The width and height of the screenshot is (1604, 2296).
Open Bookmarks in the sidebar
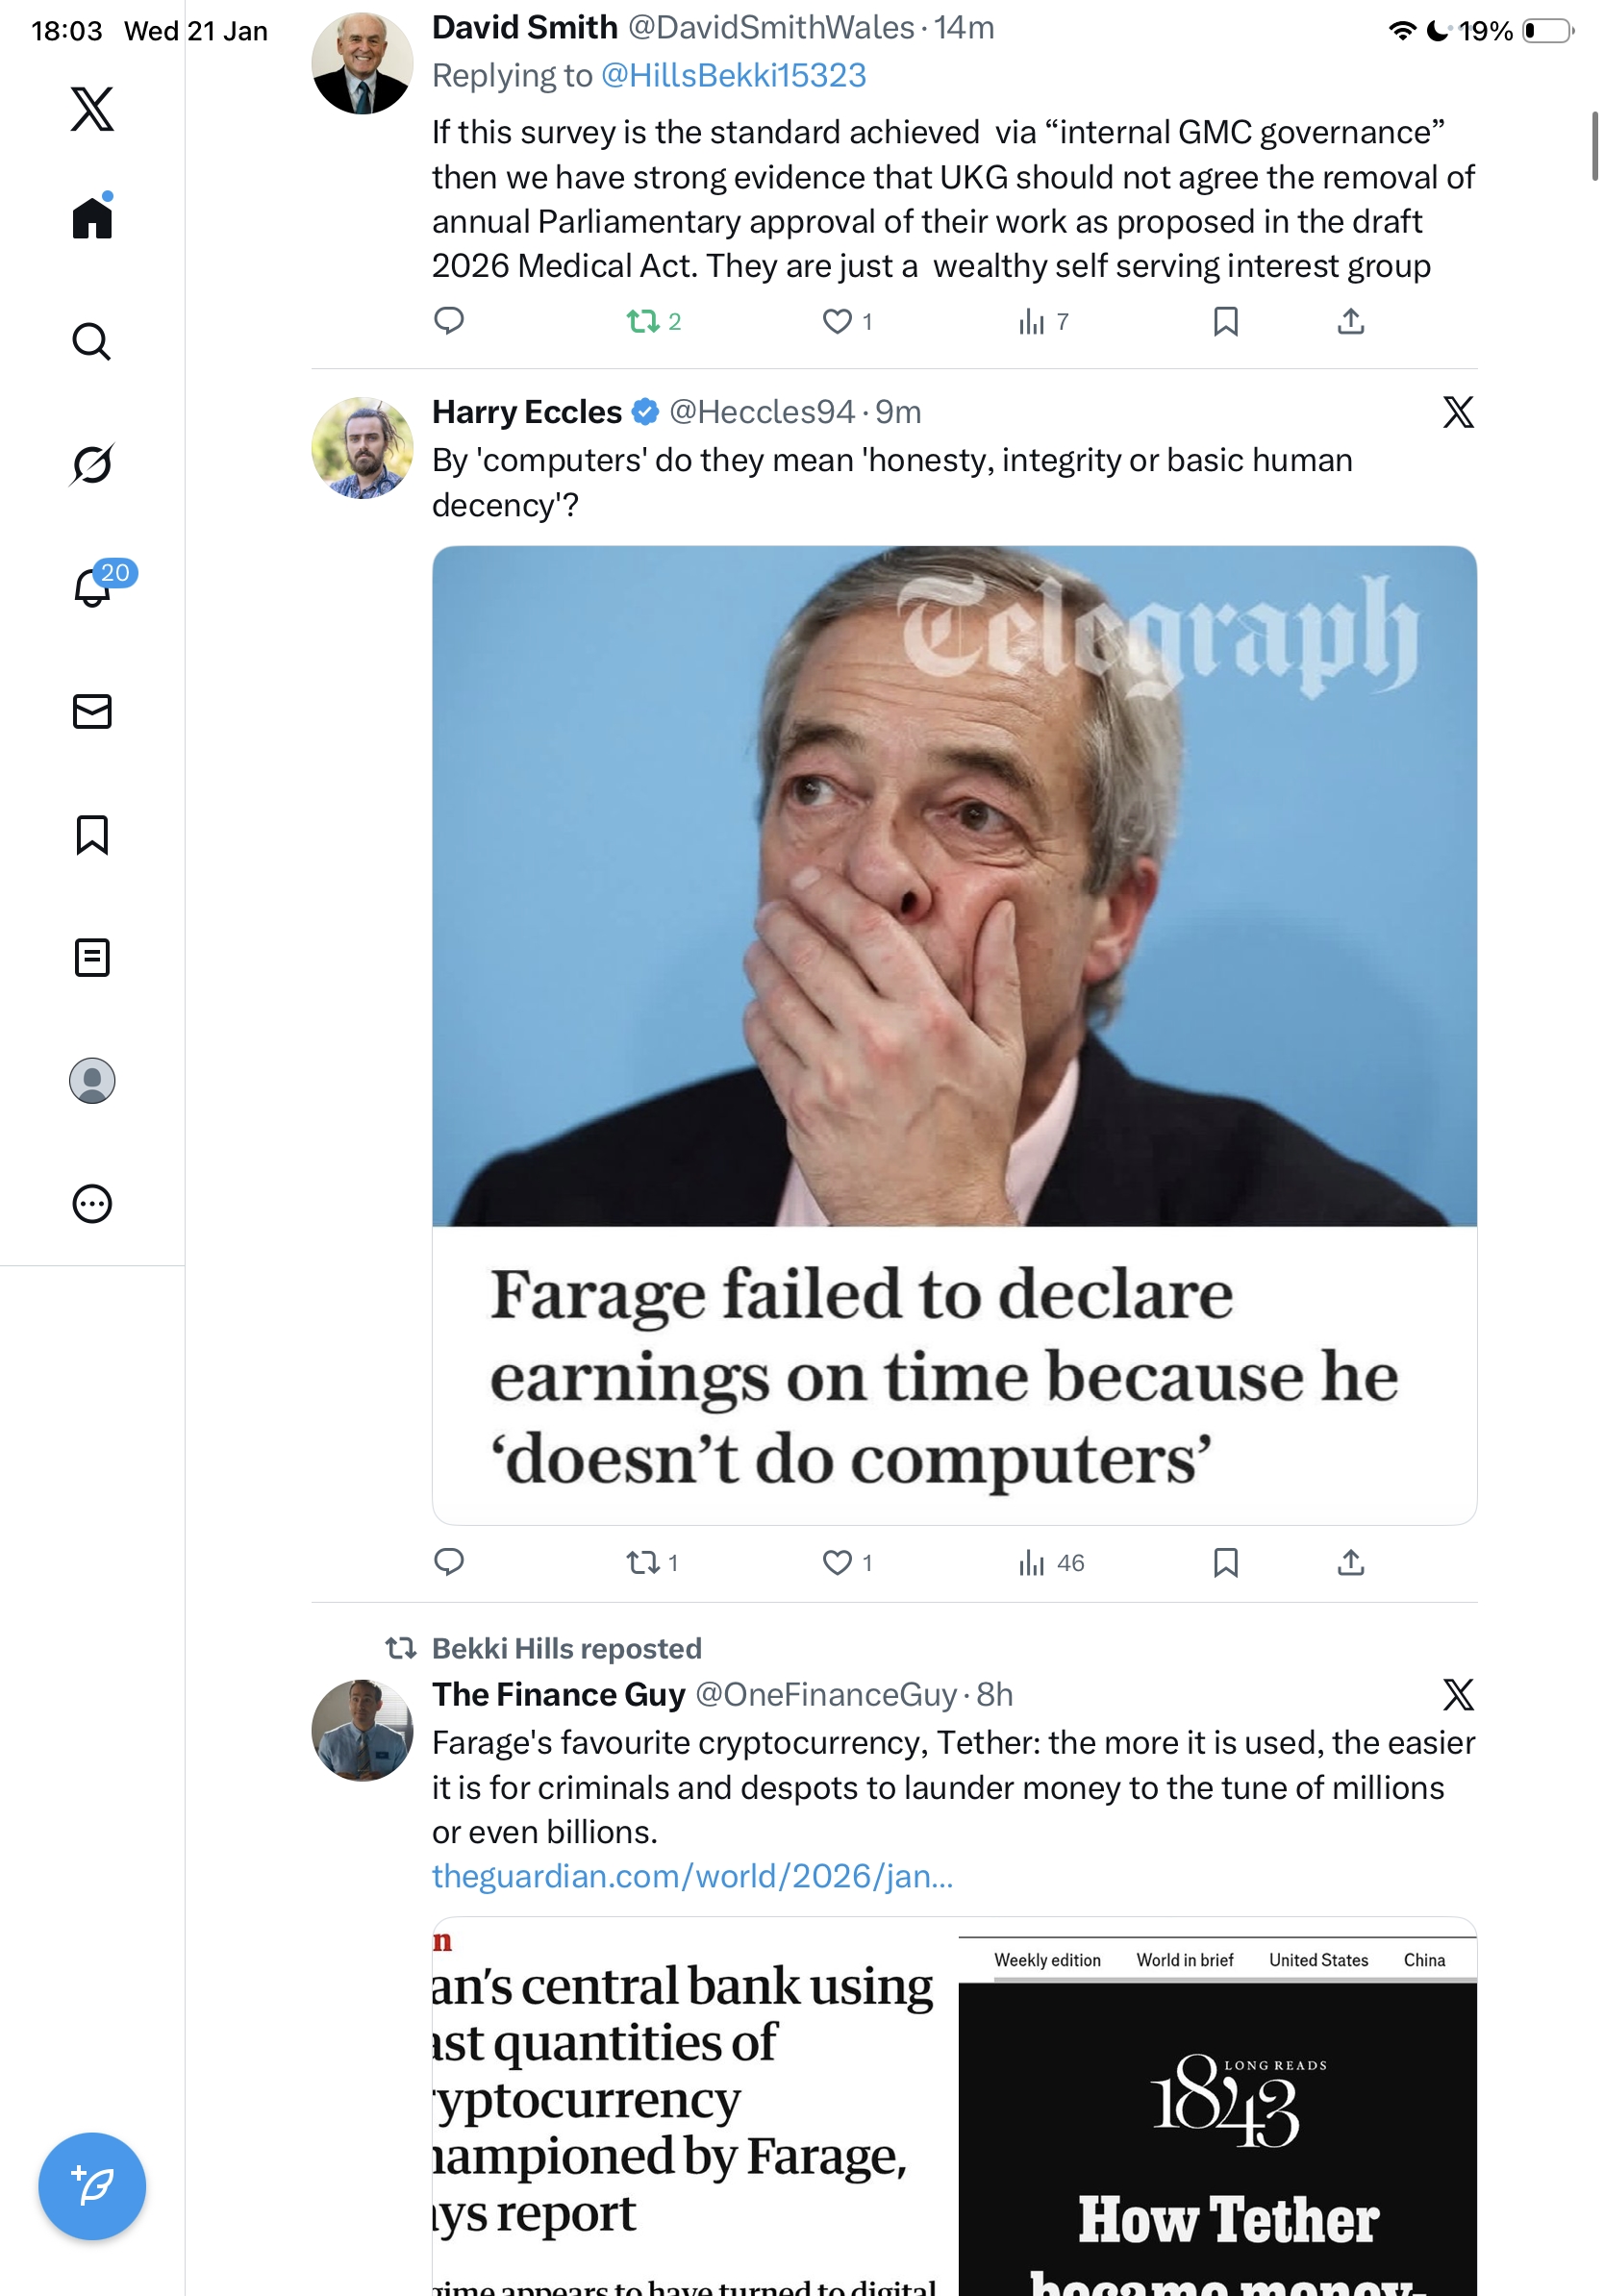(92, 834)
